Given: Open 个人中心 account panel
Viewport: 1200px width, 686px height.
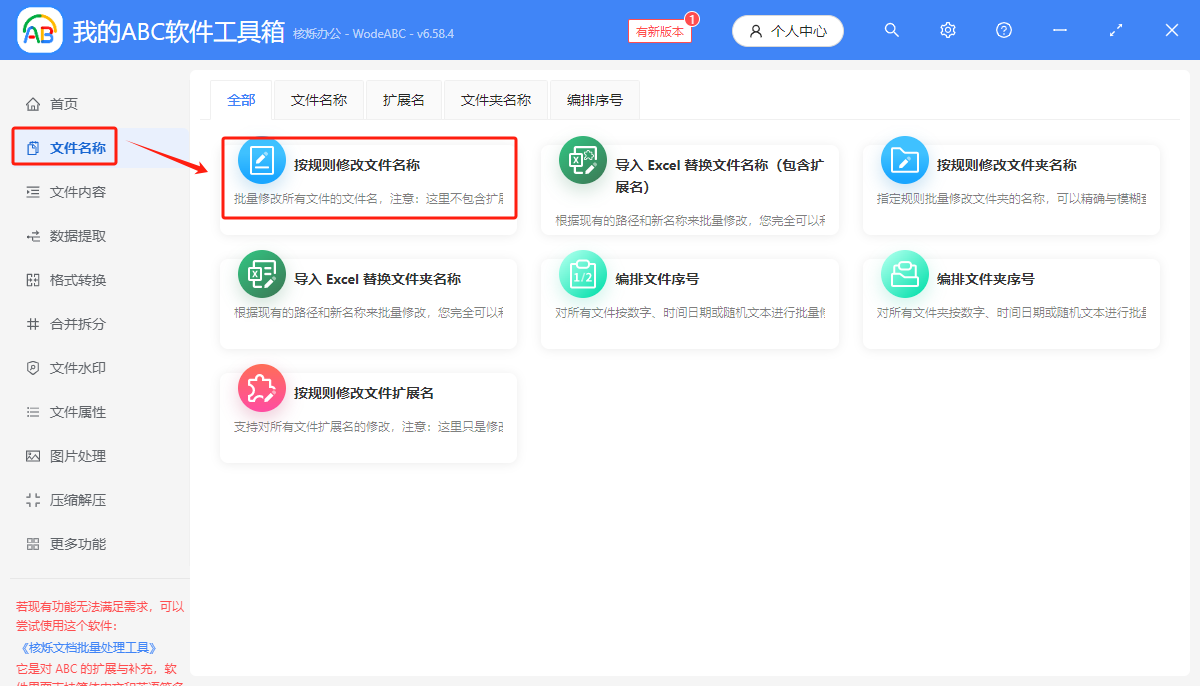Looking at the screenshot, I should (787, 31).
